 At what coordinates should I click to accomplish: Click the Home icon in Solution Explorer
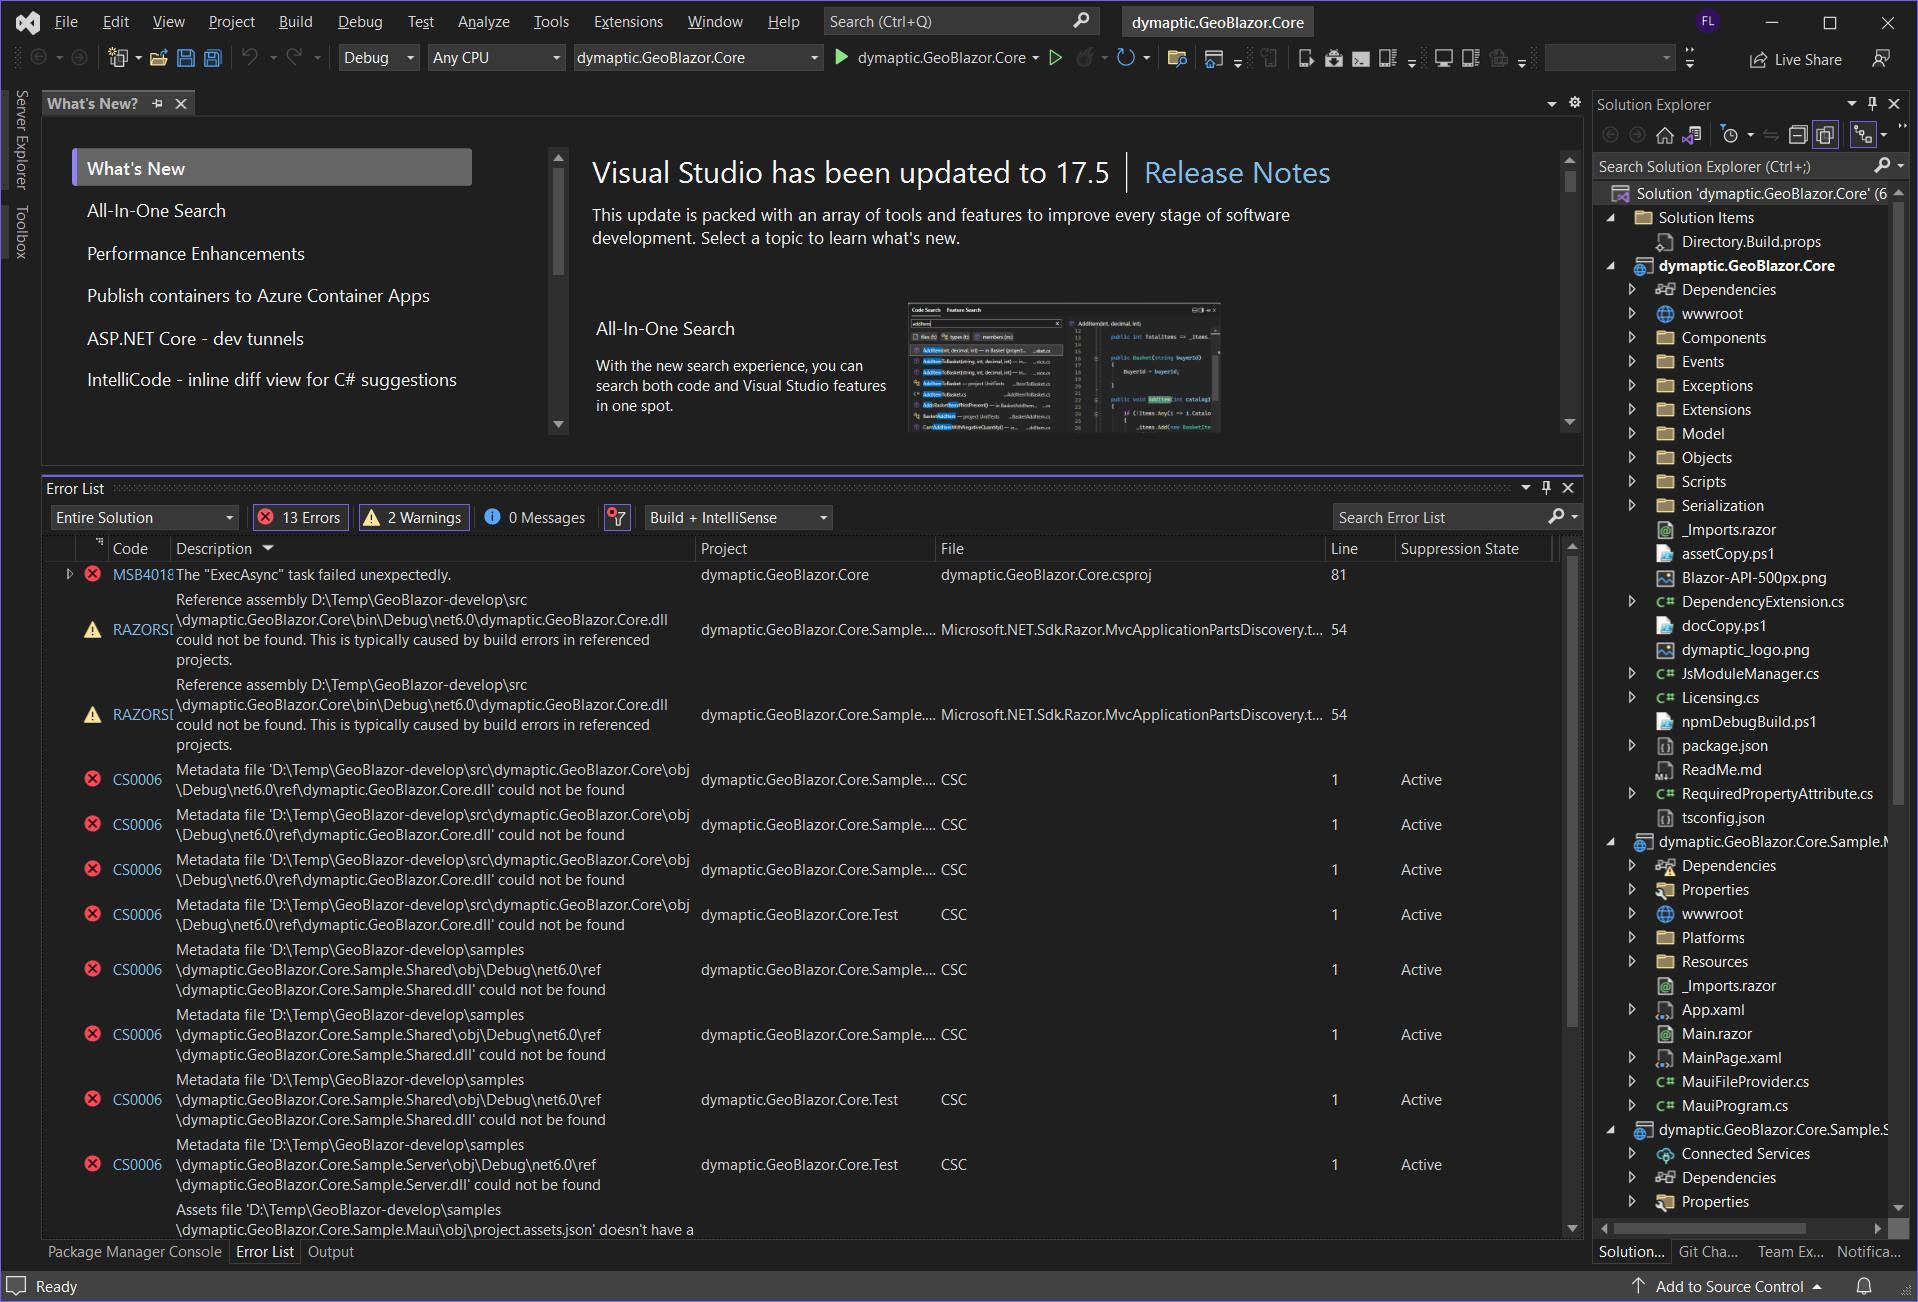pyautogui.click(x=1665, y=134)
